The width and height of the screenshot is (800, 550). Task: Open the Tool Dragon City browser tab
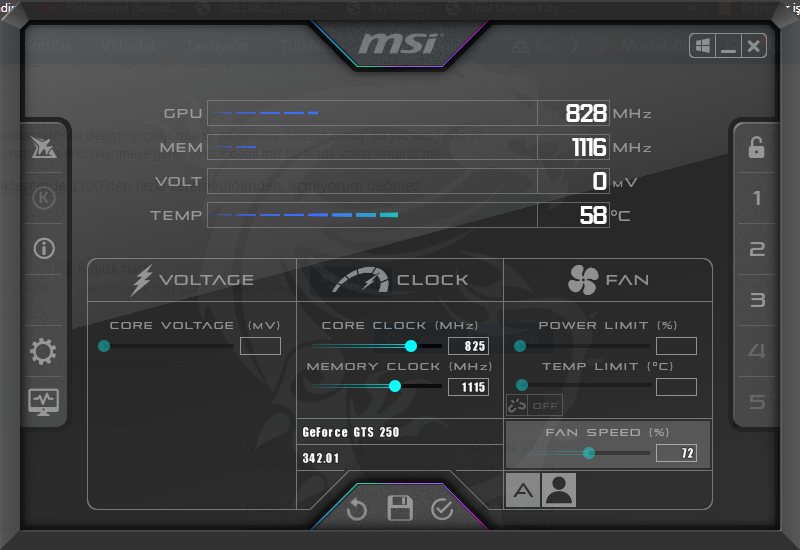tap(513, 8)
